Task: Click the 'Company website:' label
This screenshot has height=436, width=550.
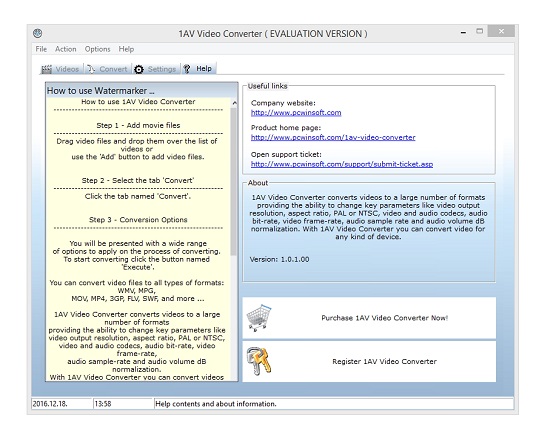Action: (283, 103)
